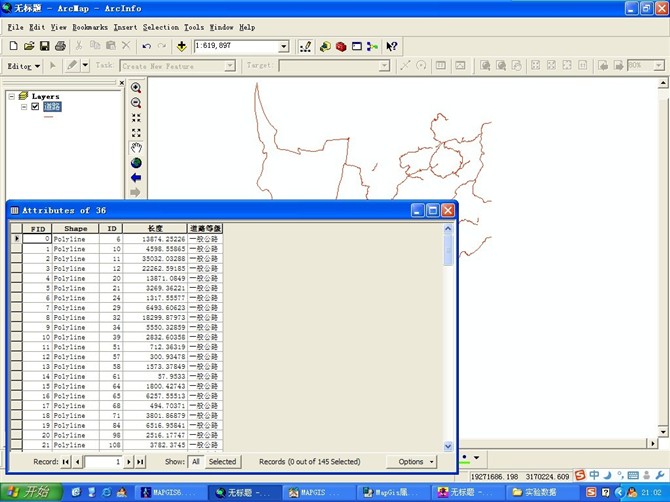Click the All records button
The image size is (670, 502).
point(196,462)
